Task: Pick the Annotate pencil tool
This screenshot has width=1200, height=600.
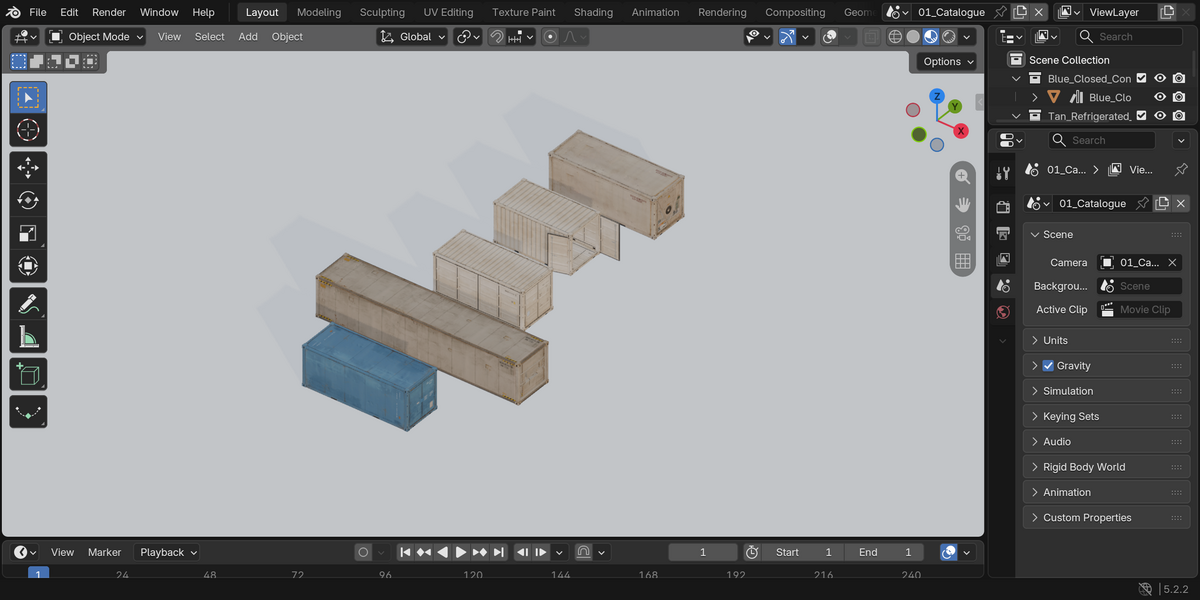Action: pos(28,303)
